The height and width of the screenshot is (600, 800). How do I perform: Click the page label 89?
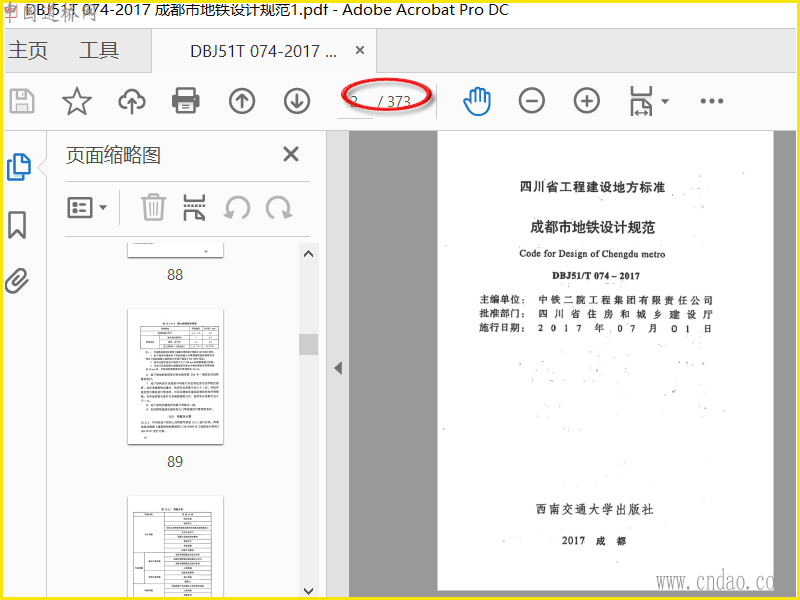coord(175,462)
